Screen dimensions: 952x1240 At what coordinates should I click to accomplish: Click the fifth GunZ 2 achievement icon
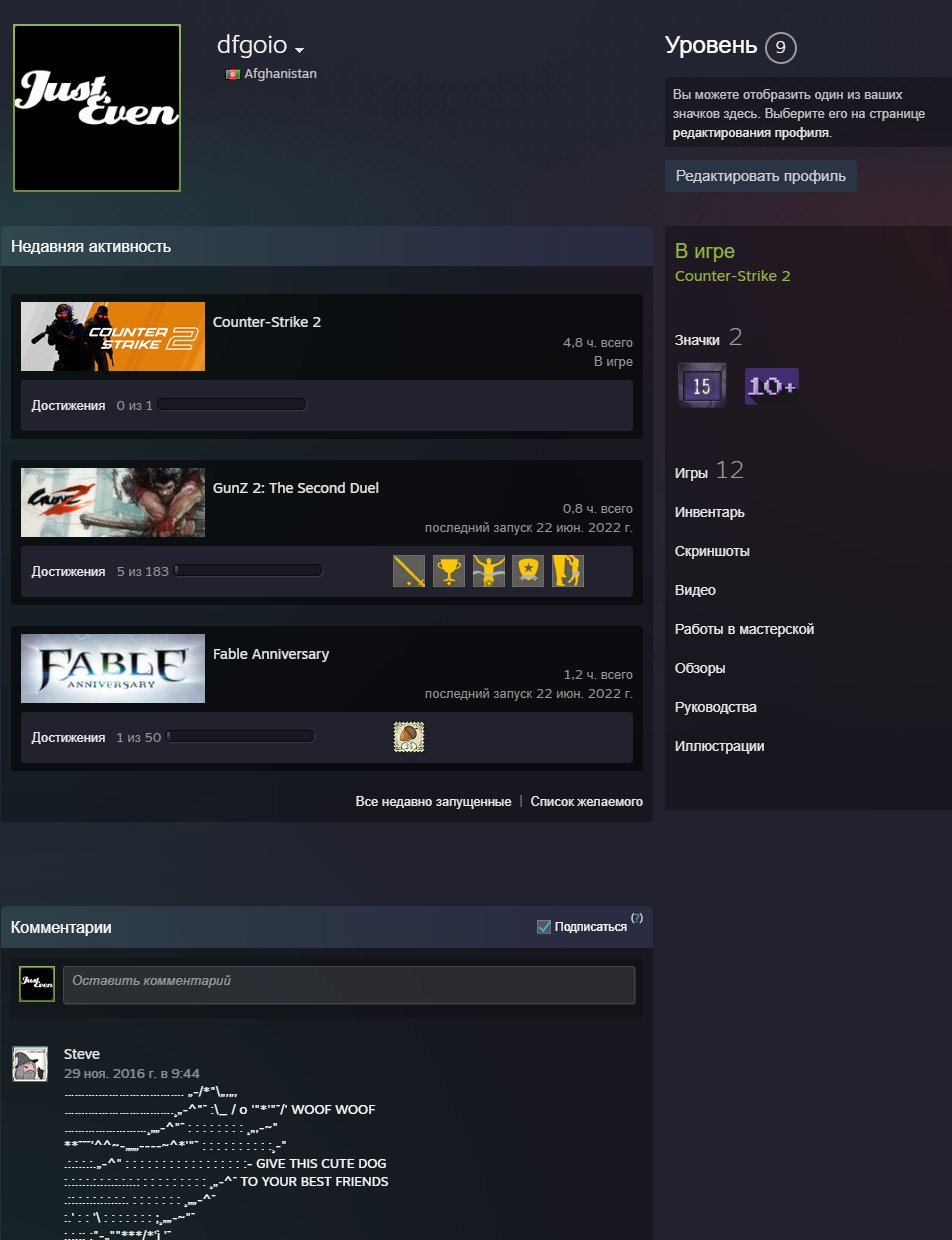pyautogui.click(x=568, y=571)
